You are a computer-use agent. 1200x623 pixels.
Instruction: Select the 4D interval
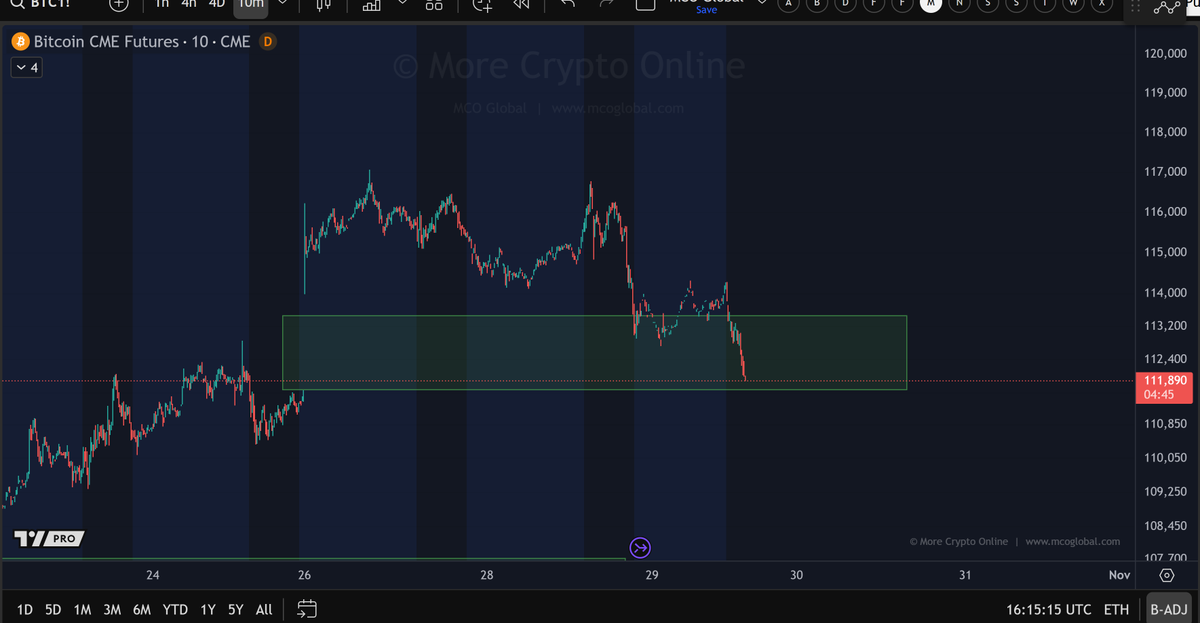tap(216, 4)
